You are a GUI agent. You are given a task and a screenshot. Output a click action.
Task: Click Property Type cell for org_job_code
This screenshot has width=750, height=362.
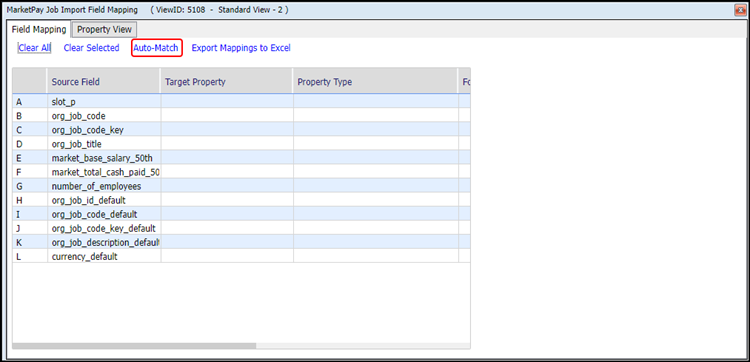click(376, 116)
